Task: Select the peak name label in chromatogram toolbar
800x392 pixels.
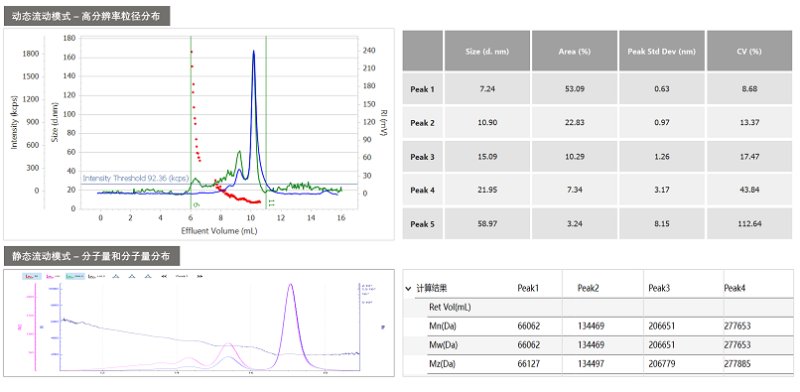Action: point(182,276)
